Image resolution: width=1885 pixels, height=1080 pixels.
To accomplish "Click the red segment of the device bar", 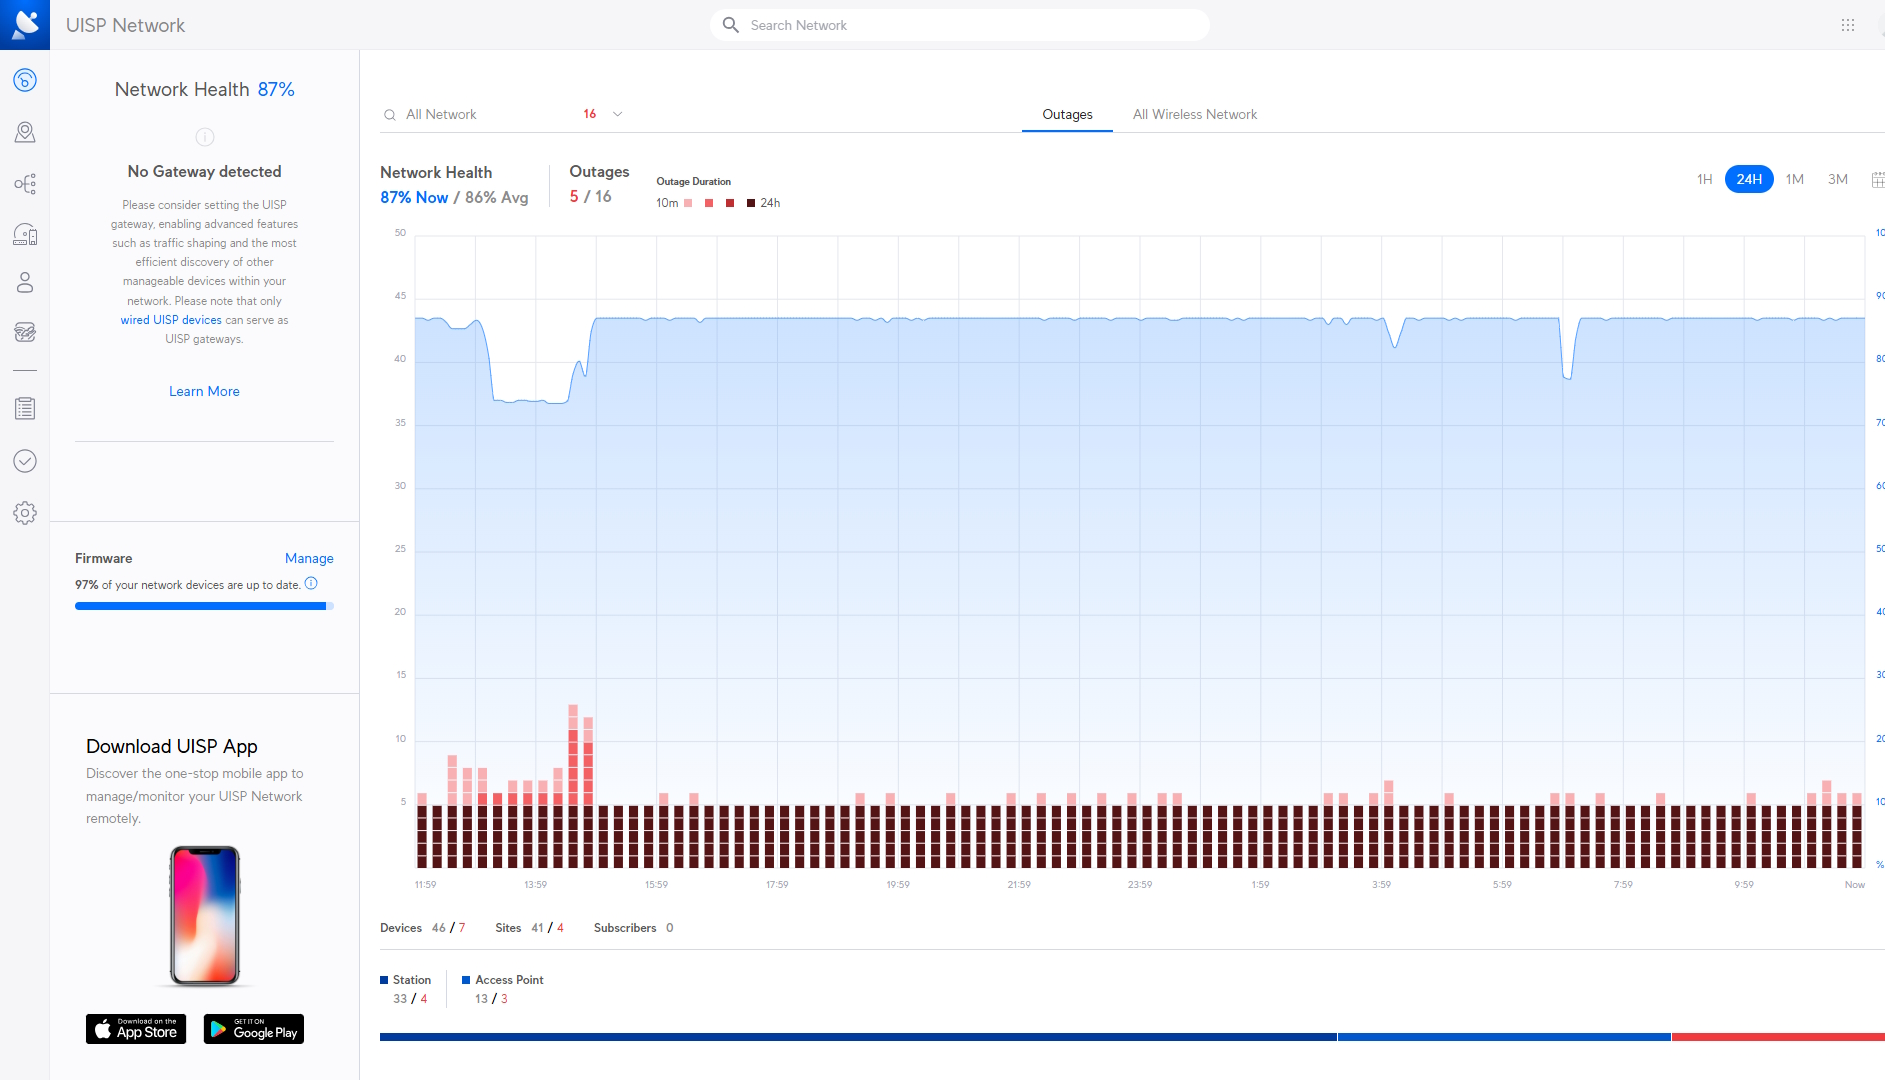I will 1778,1037.
